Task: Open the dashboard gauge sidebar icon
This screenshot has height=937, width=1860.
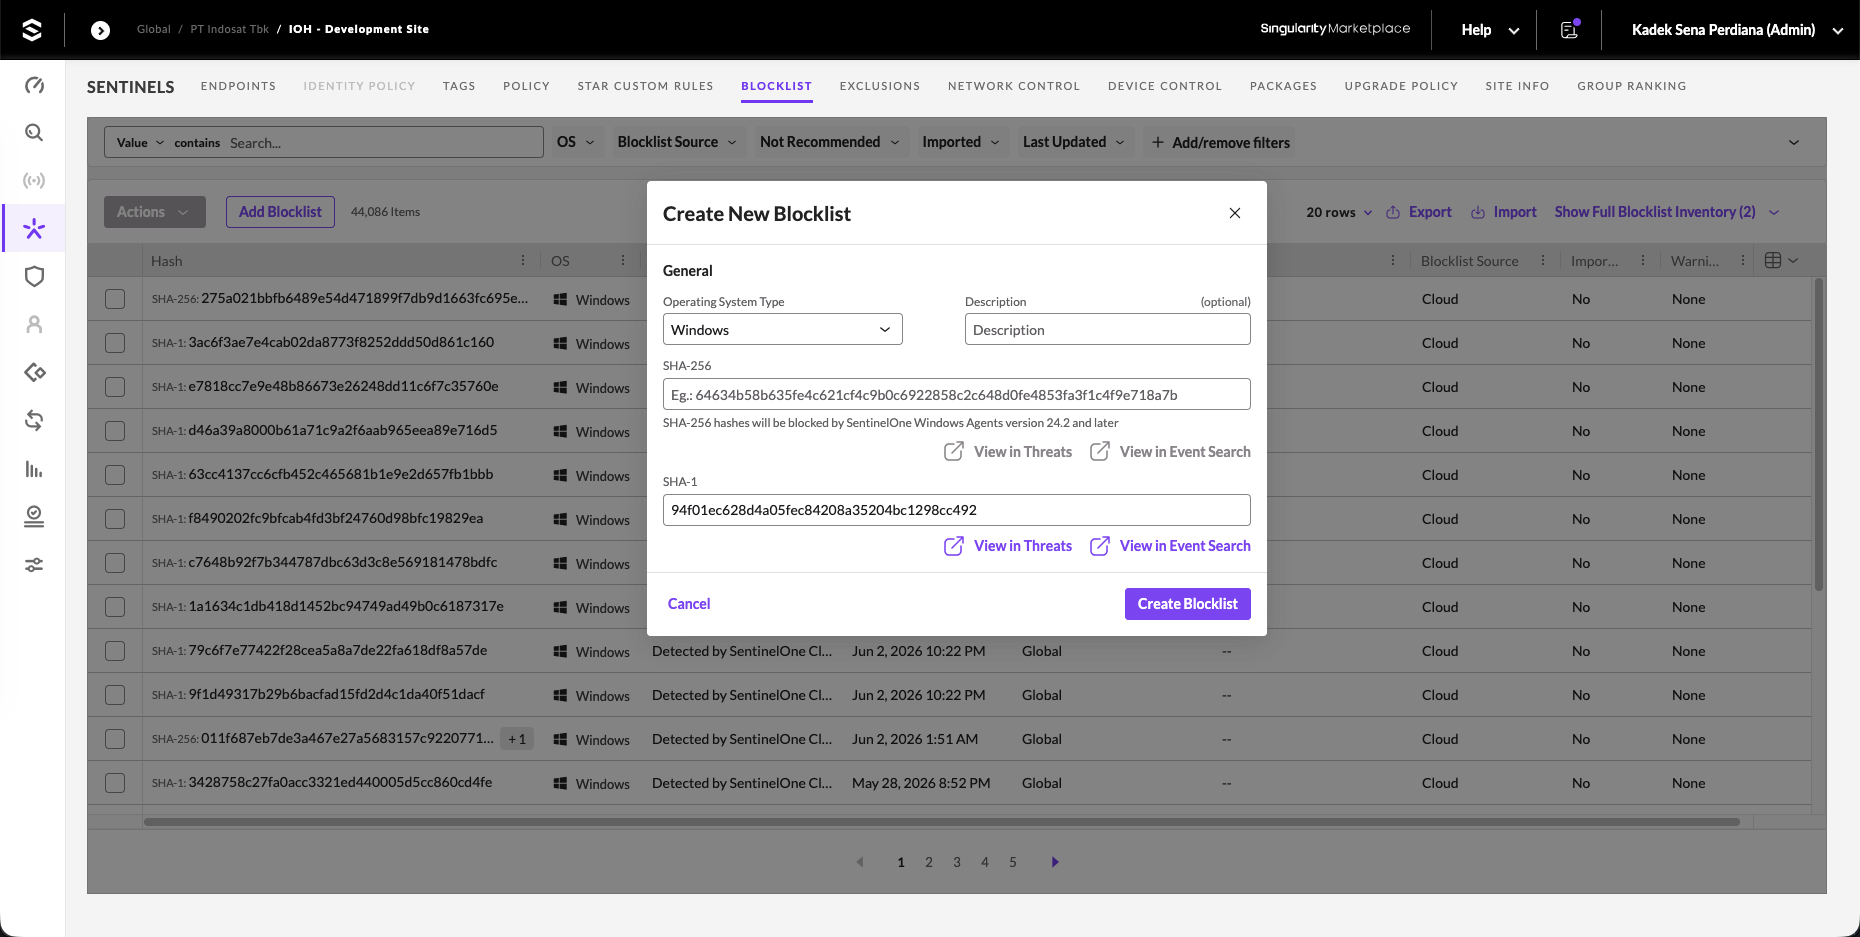Action: tap(34, 85)
